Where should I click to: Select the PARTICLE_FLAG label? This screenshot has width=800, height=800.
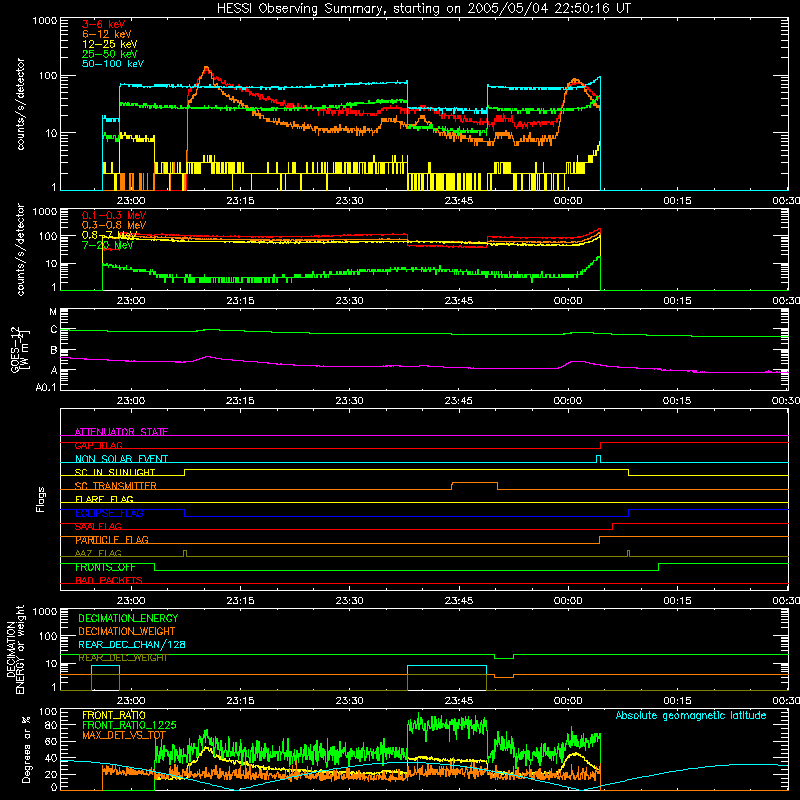[112, 540]
